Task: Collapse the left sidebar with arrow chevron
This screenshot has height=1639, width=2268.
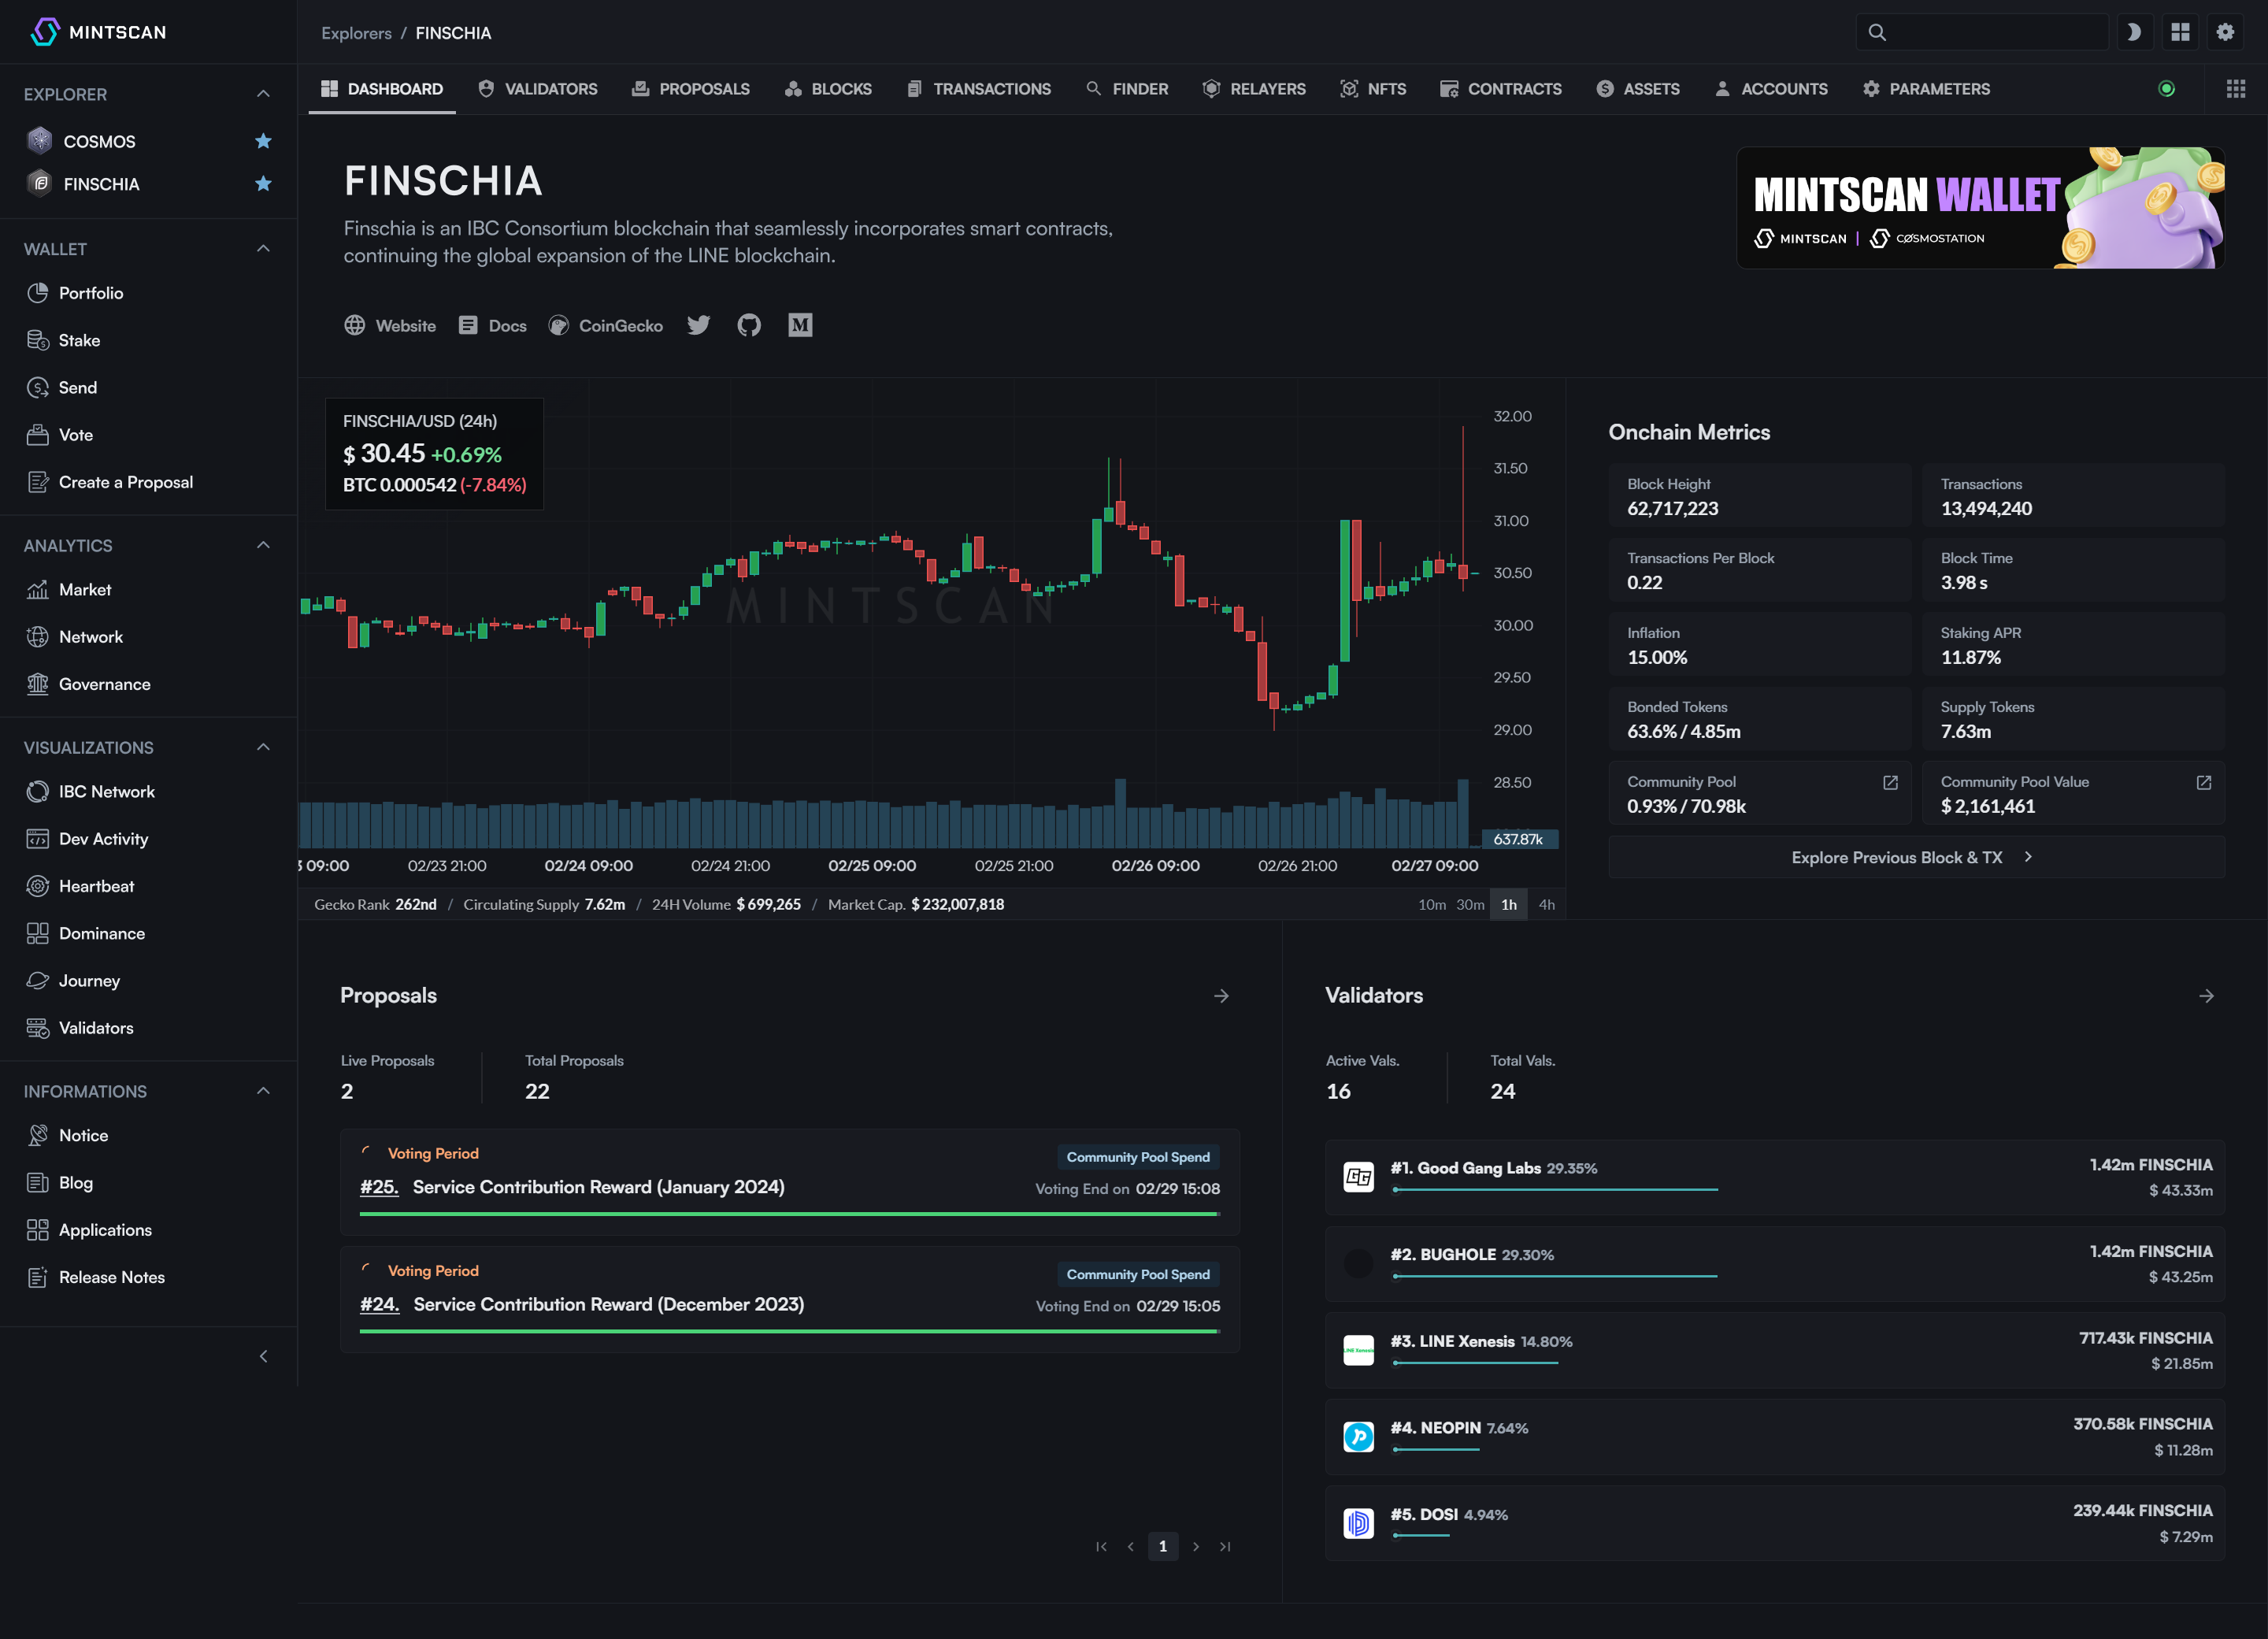Action: point(263,1356)
